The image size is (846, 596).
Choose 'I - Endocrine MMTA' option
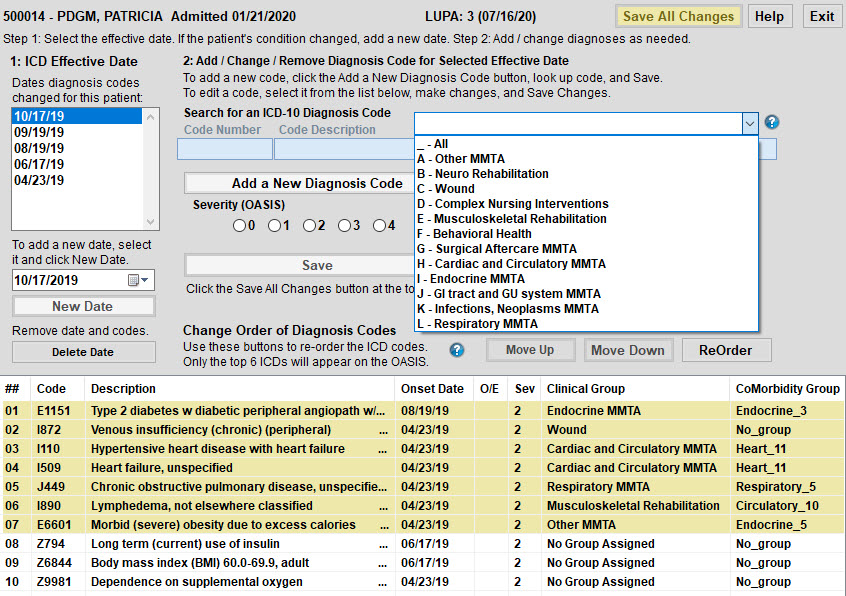point(586,279)
